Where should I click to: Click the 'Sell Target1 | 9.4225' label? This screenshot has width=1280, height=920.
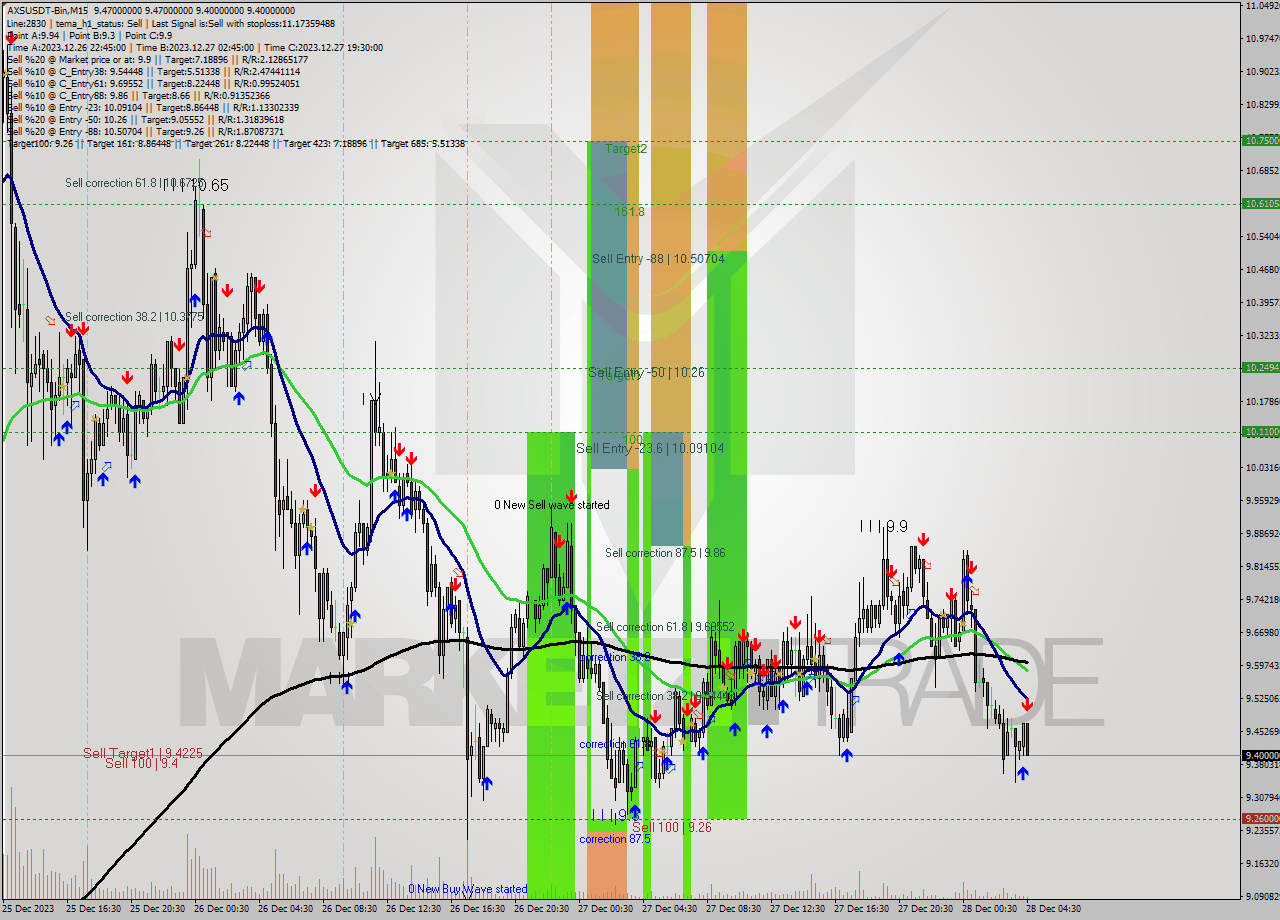click(143, 753)
